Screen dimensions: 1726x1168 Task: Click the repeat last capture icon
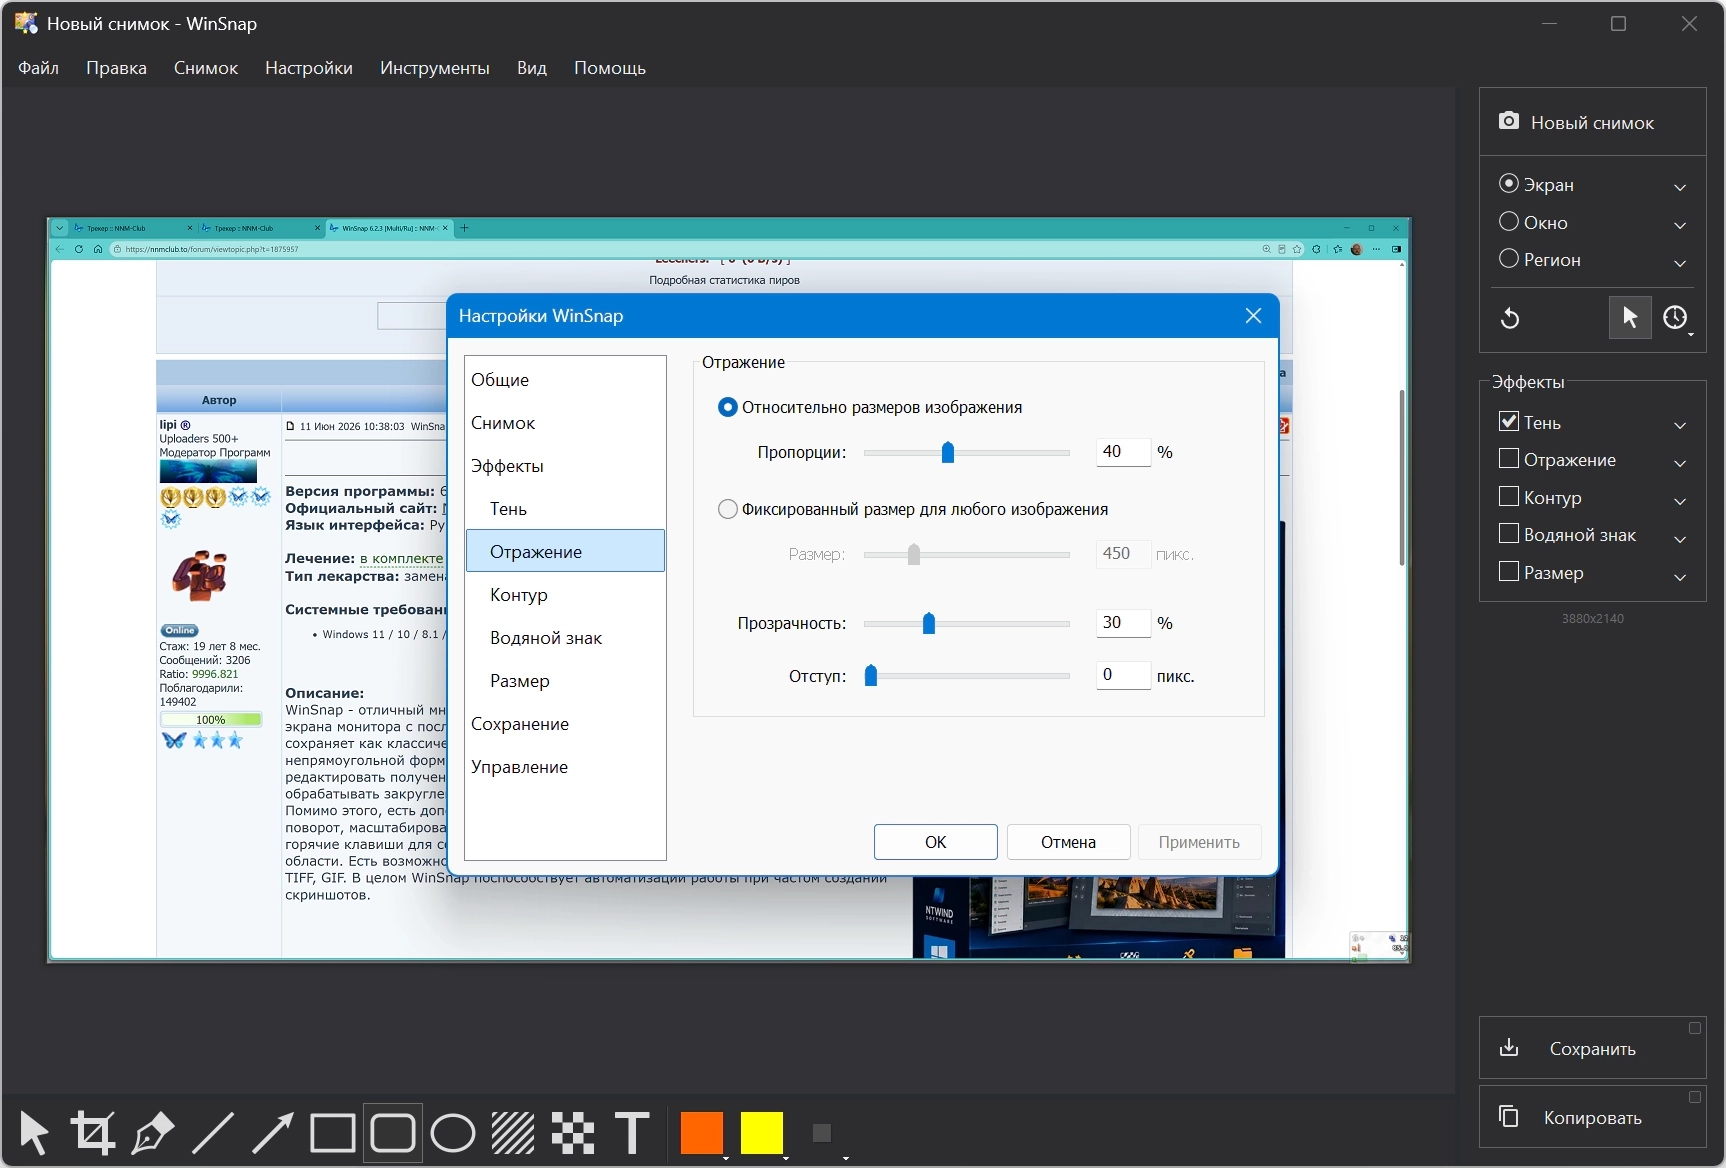click(1510, 318)
